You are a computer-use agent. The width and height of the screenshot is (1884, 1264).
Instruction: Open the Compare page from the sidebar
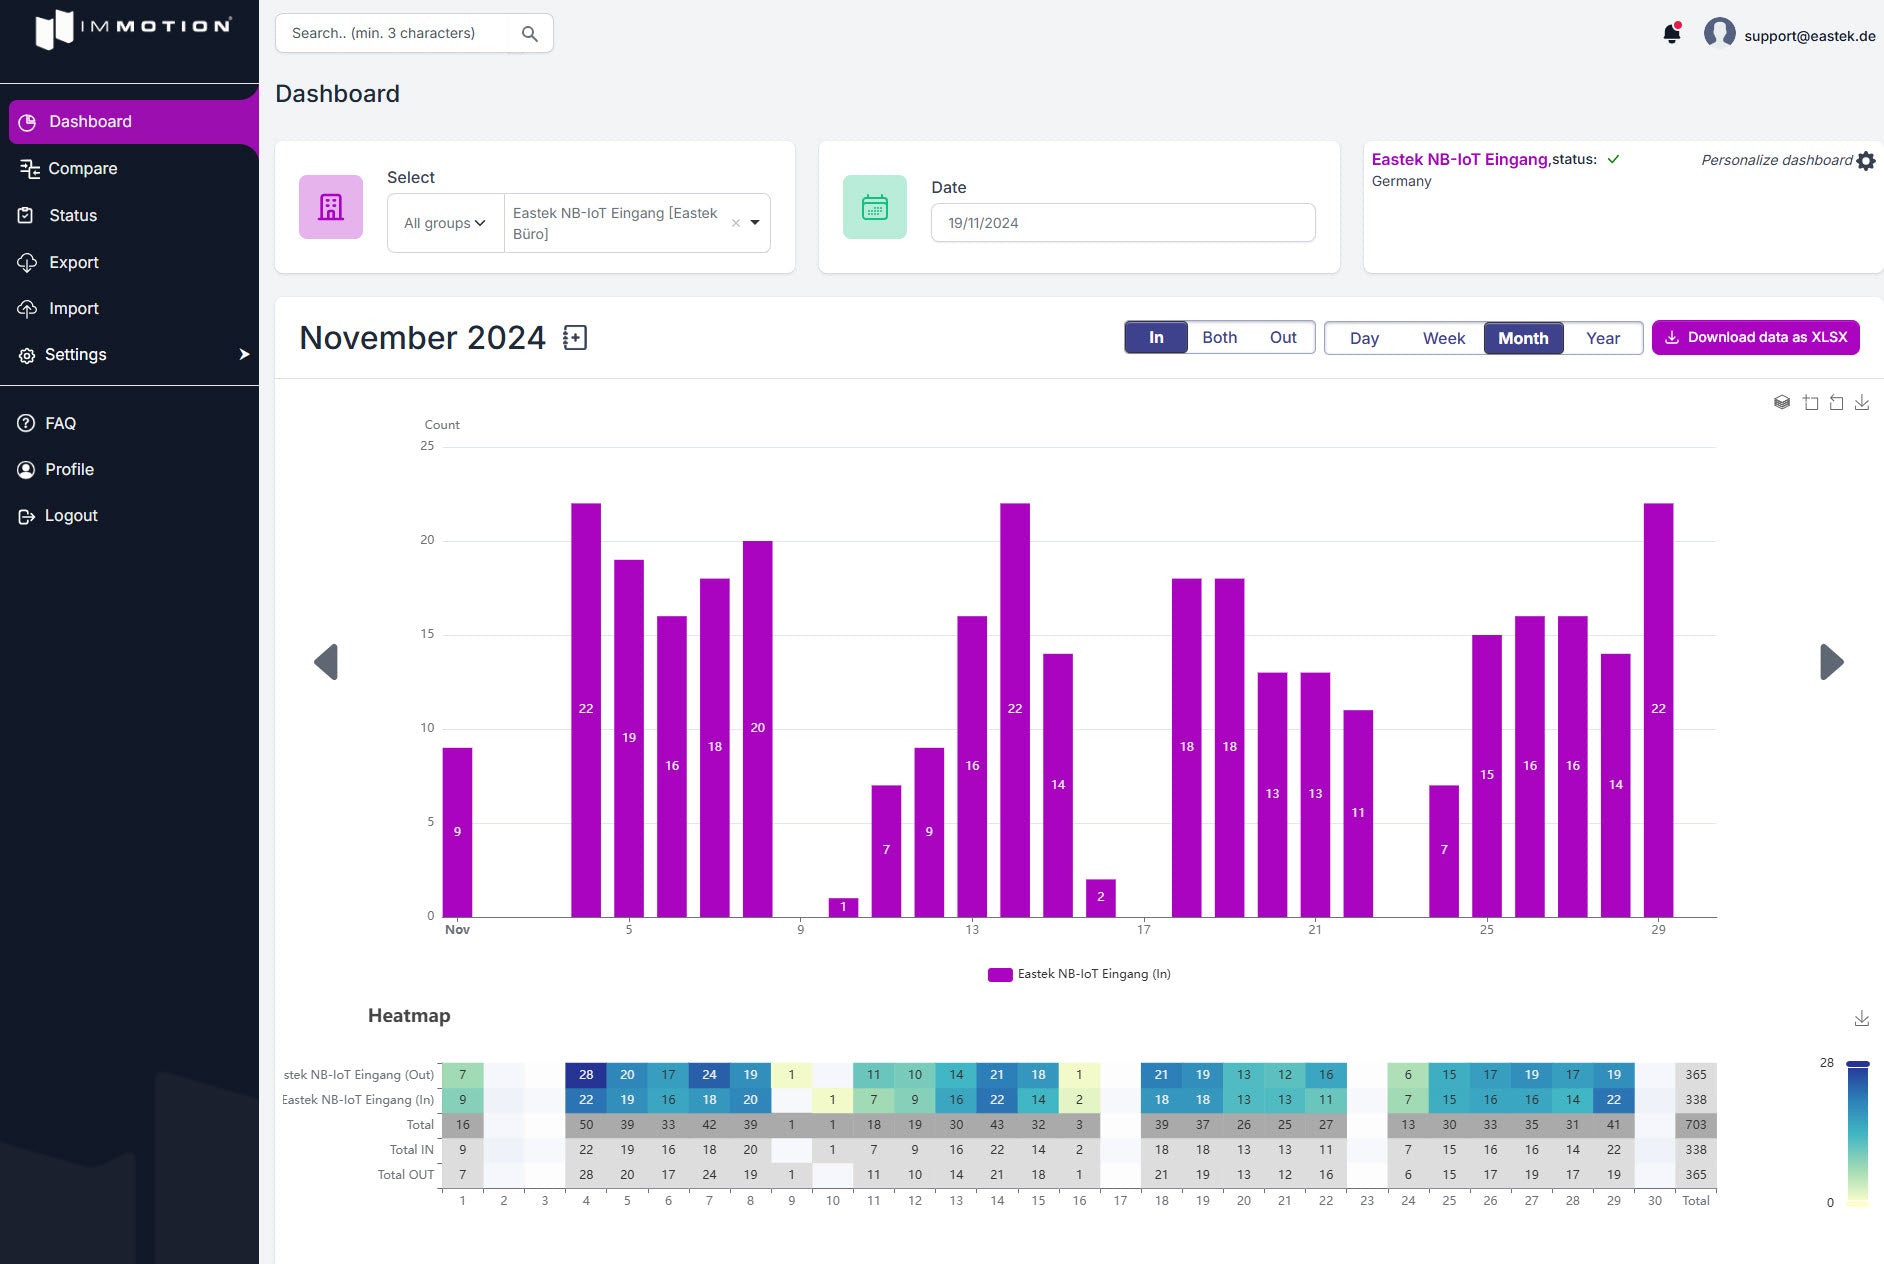pos(83,168)
